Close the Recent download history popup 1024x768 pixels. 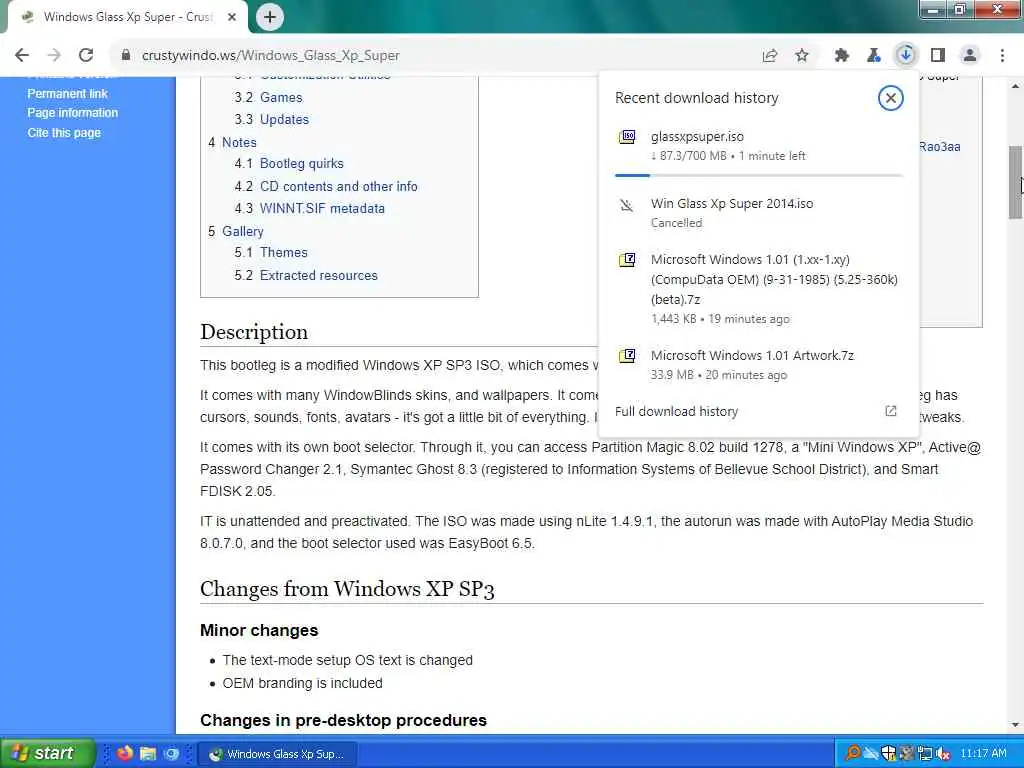click(x=890, y=98)
